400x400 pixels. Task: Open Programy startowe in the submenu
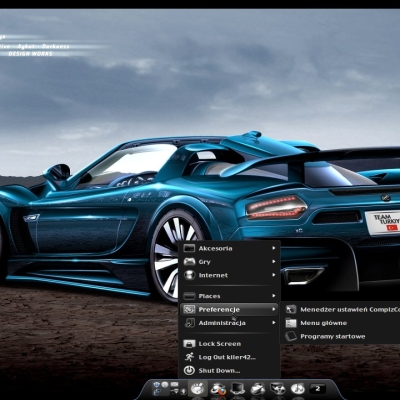341,336
